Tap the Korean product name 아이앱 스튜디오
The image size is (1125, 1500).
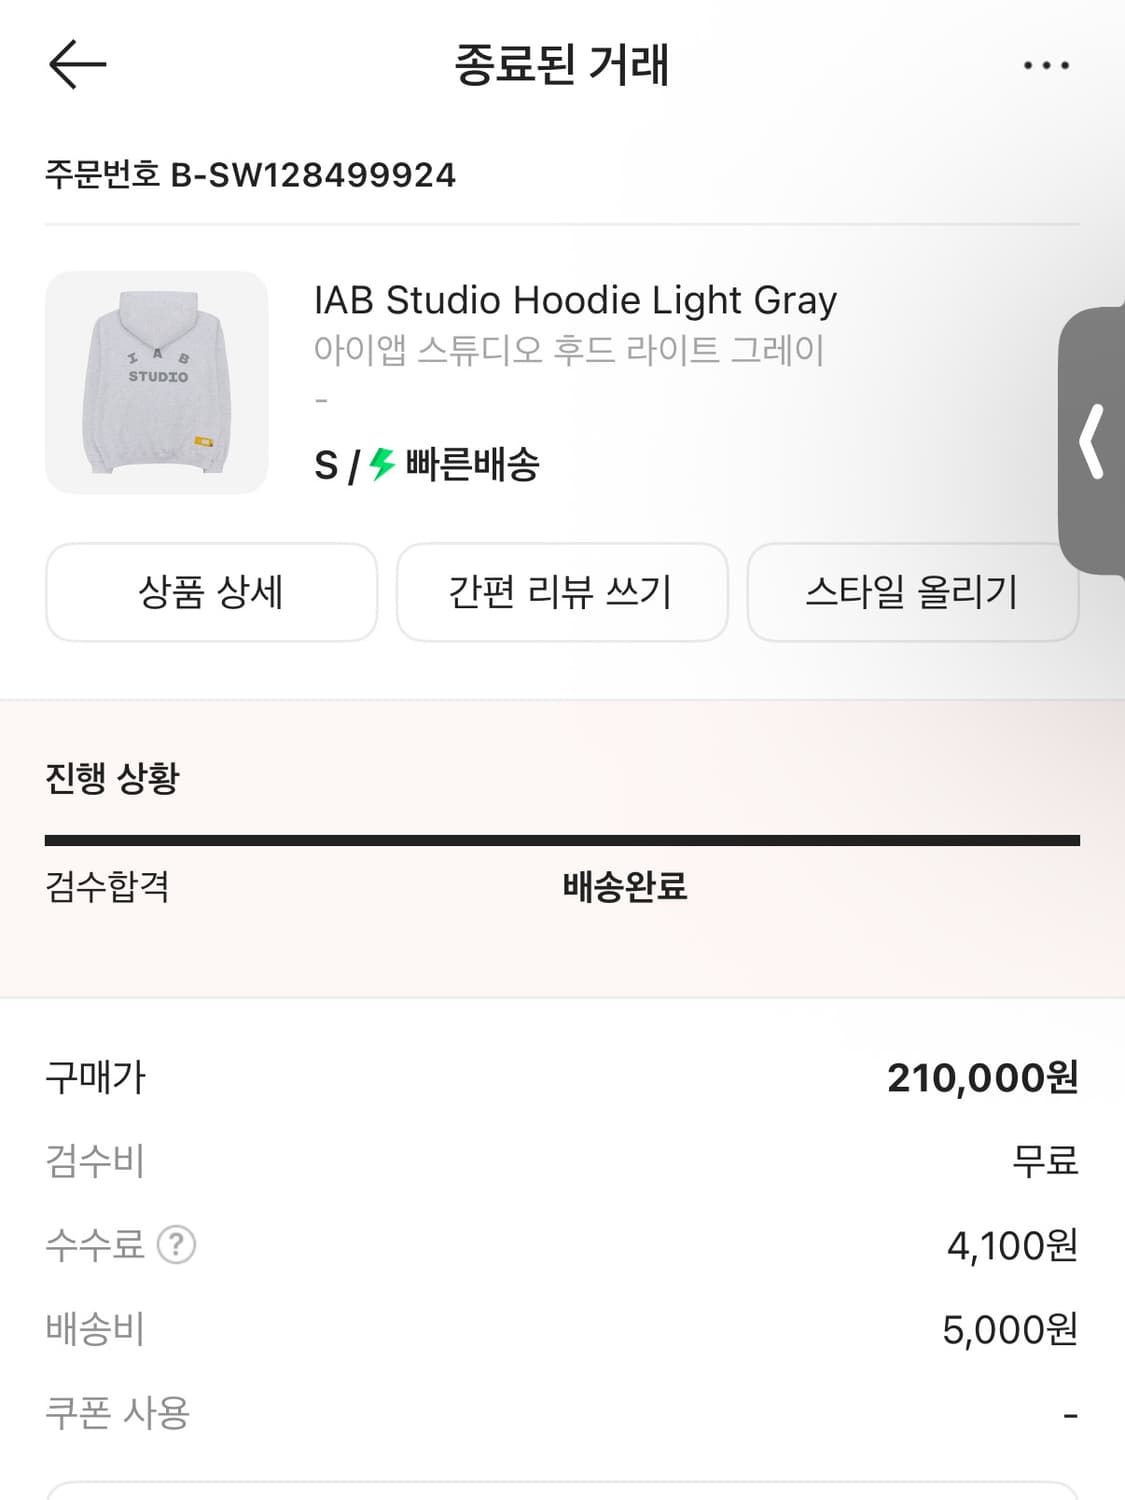(x=569, y=350)
